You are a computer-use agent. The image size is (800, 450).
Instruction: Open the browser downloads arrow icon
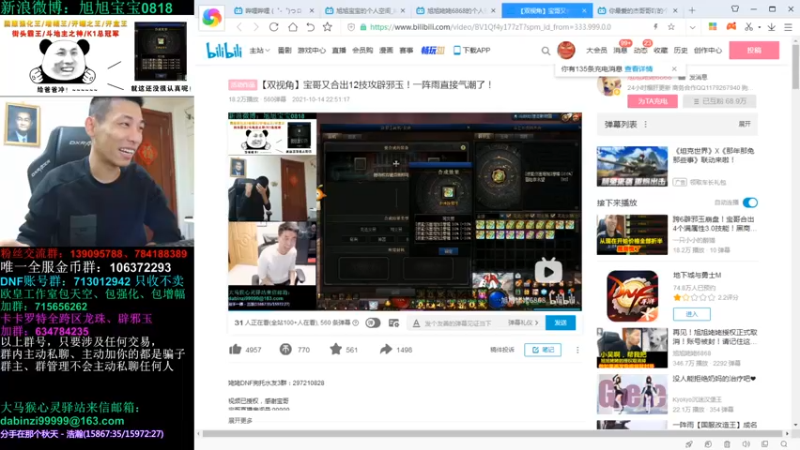[x=771, y=27]
